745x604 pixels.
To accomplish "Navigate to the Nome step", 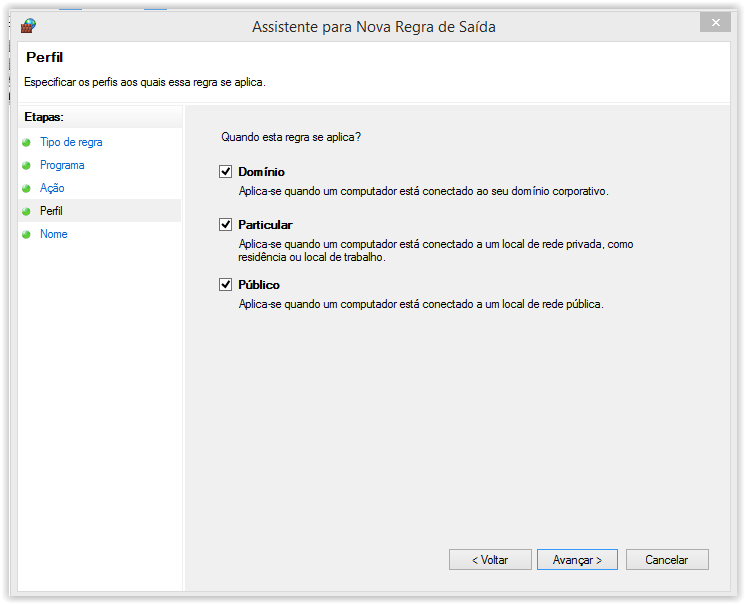I will [54, 234].
